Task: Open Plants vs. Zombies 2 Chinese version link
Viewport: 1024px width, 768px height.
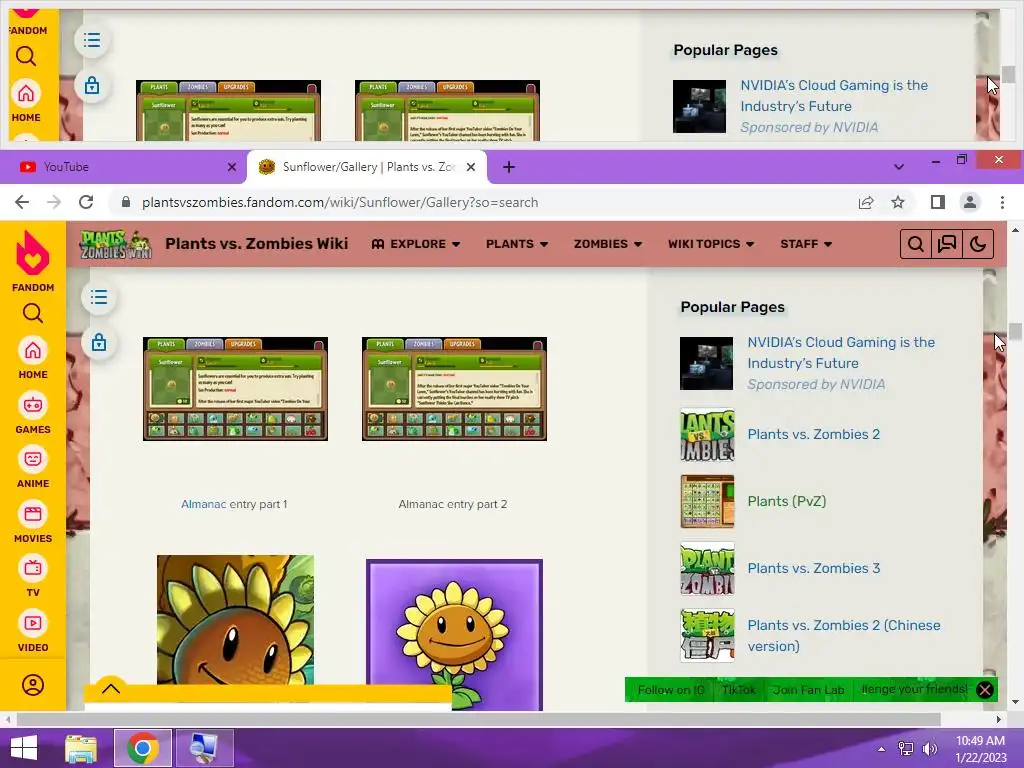Action: pos(844,635)
